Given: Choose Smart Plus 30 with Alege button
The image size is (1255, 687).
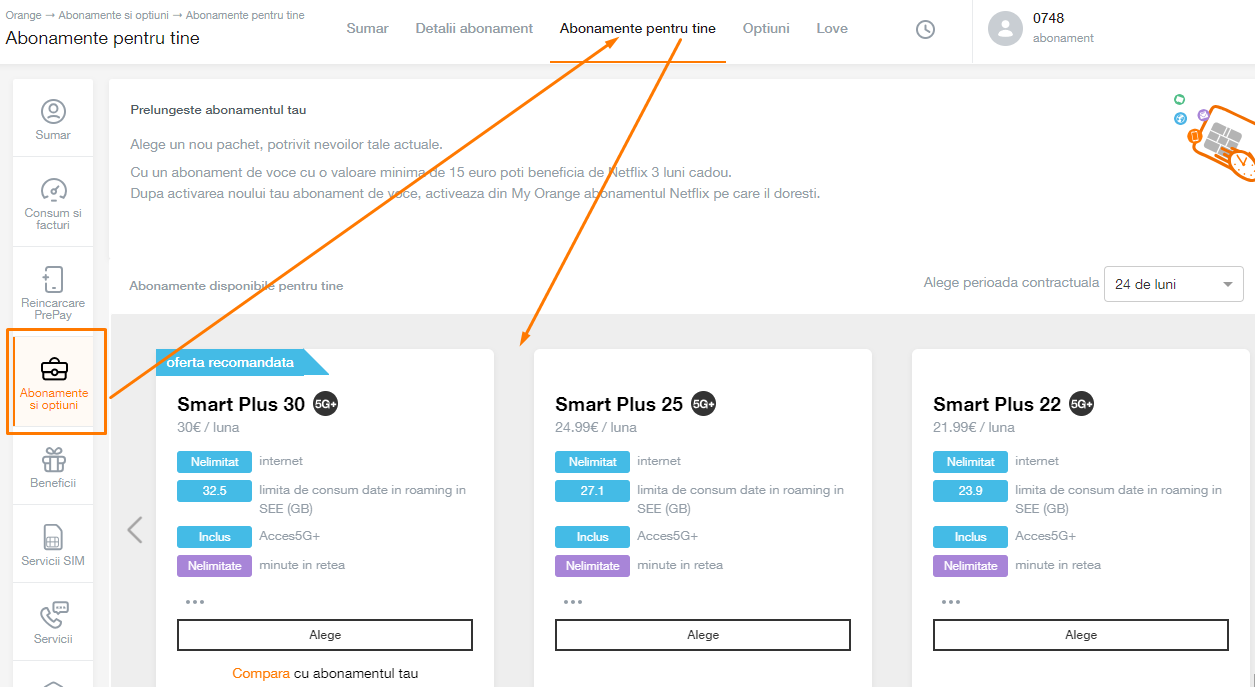Looking at the screenshot, I should click(x=325, y=635).
